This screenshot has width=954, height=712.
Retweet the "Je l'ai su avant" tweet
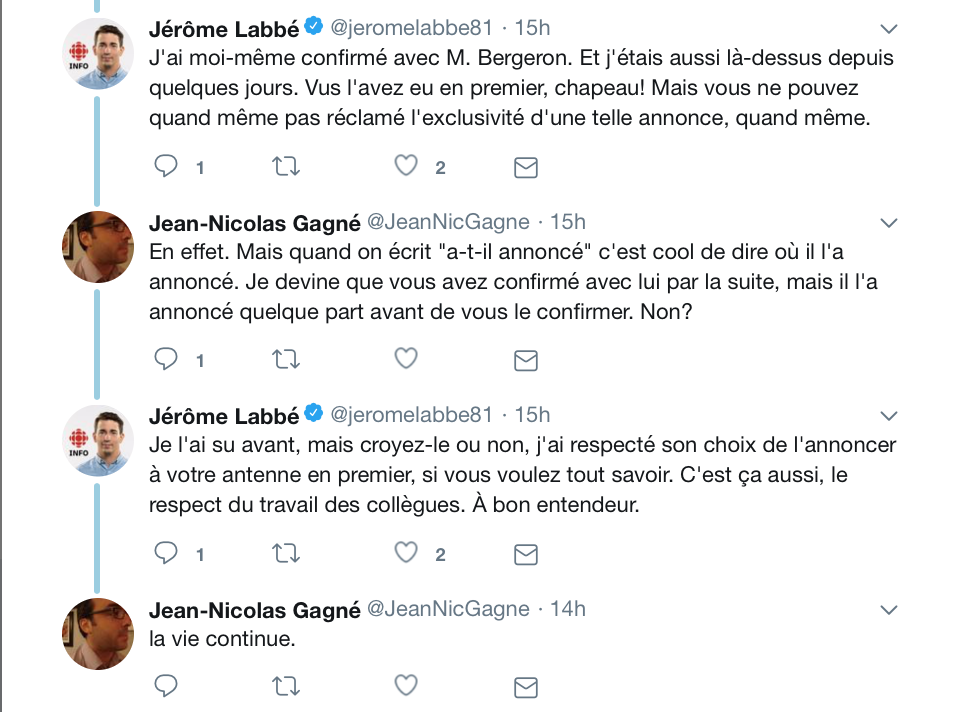[x=285, y=553]
